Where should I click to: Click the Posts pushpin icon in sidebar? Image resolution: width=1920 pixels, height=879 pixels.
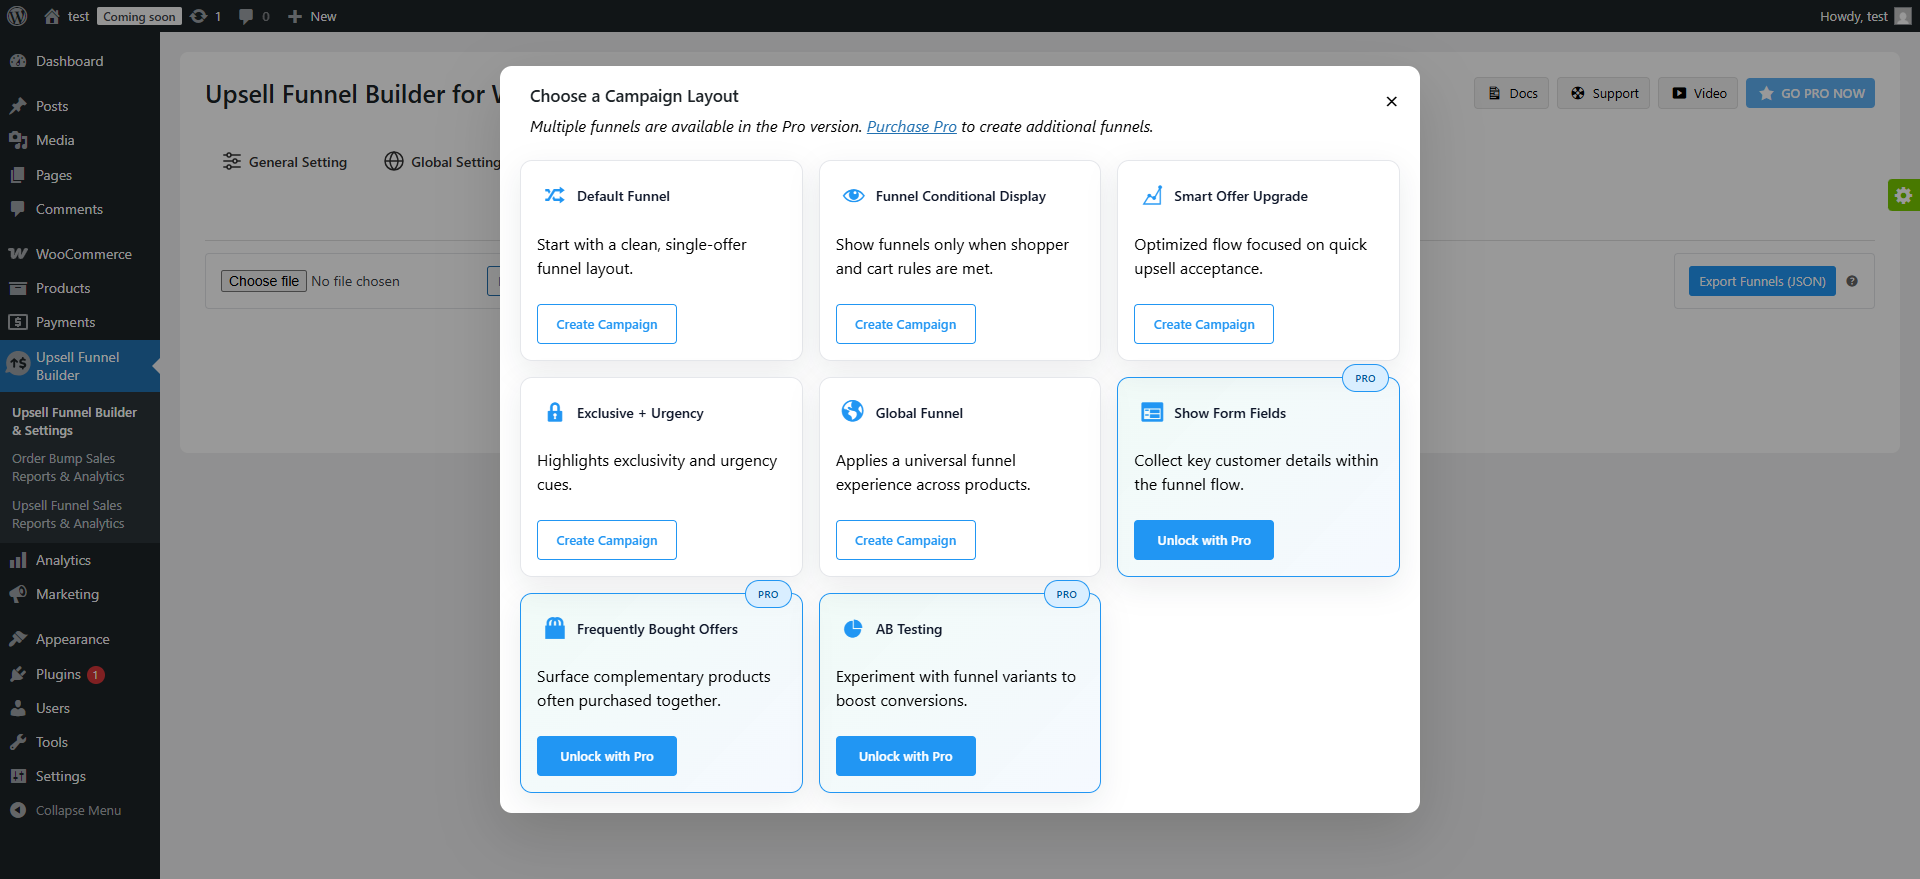[x=18, y=106]
